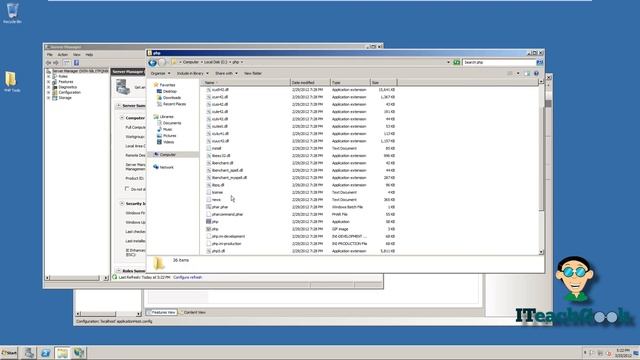640x360 pixels.
Task: Expand the Roles node in Server Manager
Action: tap(49, 76)
